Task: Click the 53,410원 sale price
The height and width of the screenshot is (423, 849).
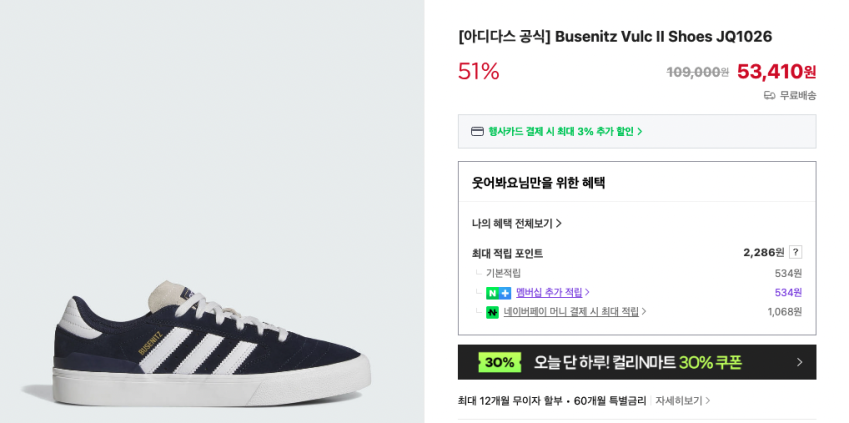Action: tap(776, 71)
